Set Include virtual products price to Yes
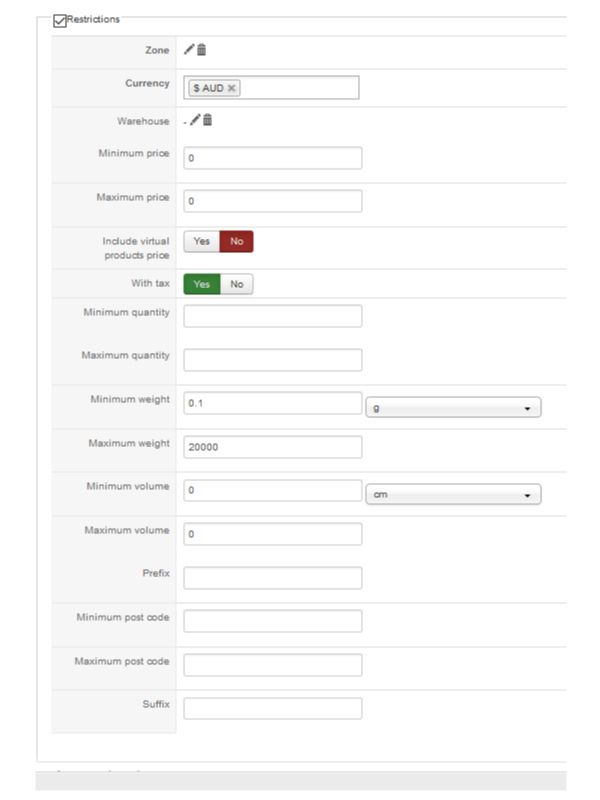The image size is (600, 800). pos(201,241)
